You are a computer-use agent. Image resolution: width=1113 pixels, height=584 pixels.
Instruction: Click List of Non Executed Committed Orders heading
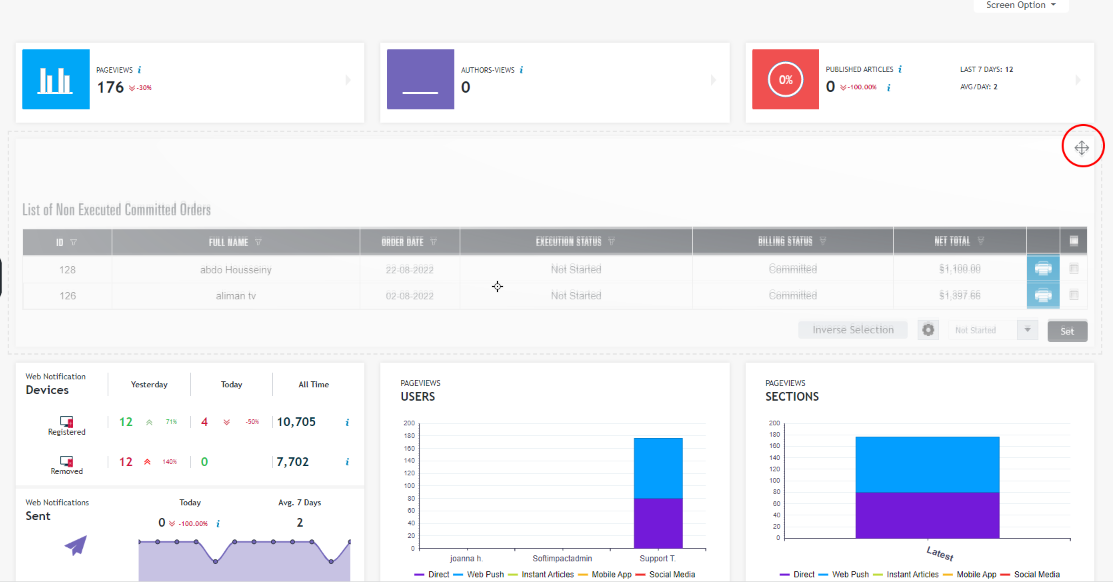coord(116,209)
